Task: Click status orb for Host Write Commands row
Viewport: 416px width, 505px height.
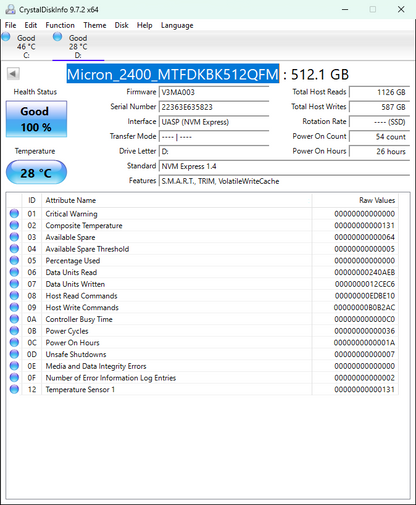Action: click(x=14, y=307)
